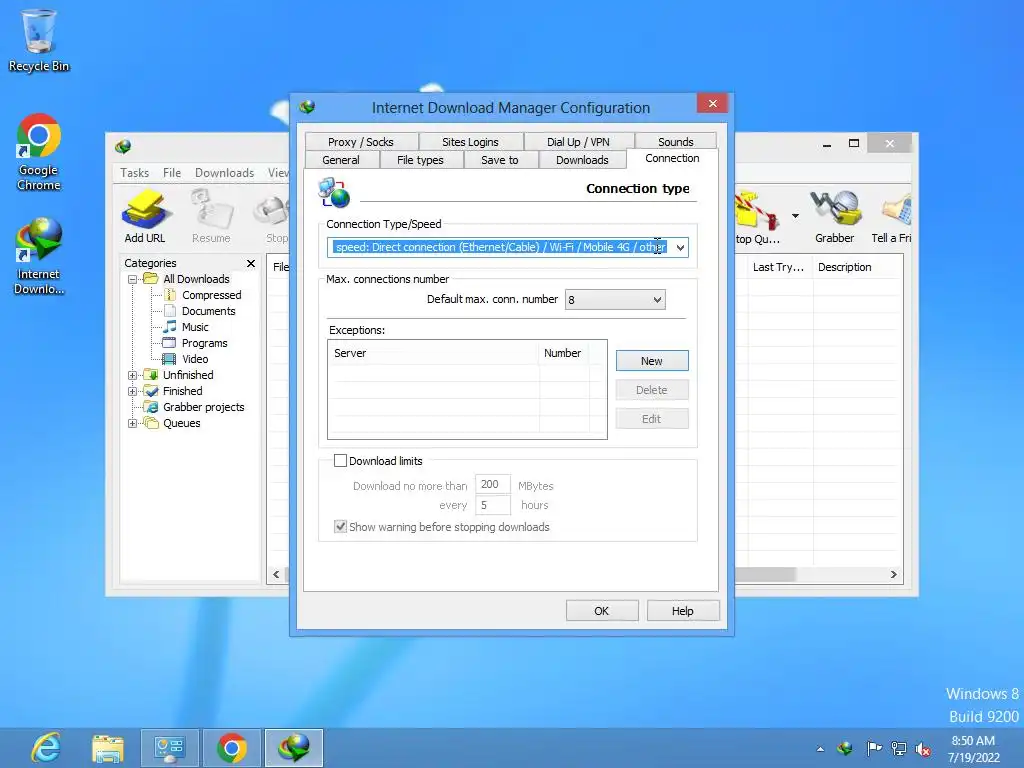Select Google Chrome desktop shortcut
The width and height of the screenshot is (1024, 768).
tap(39, 153)
